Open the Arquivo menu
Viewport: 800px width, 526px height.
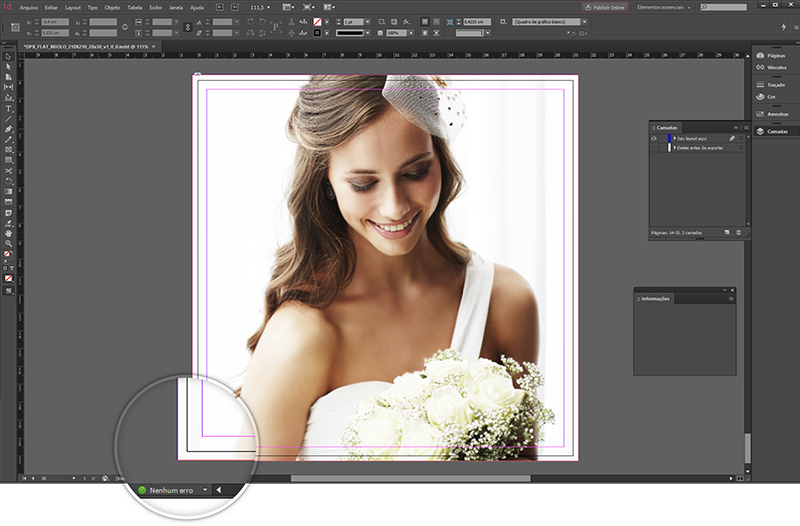click(29, 6)
